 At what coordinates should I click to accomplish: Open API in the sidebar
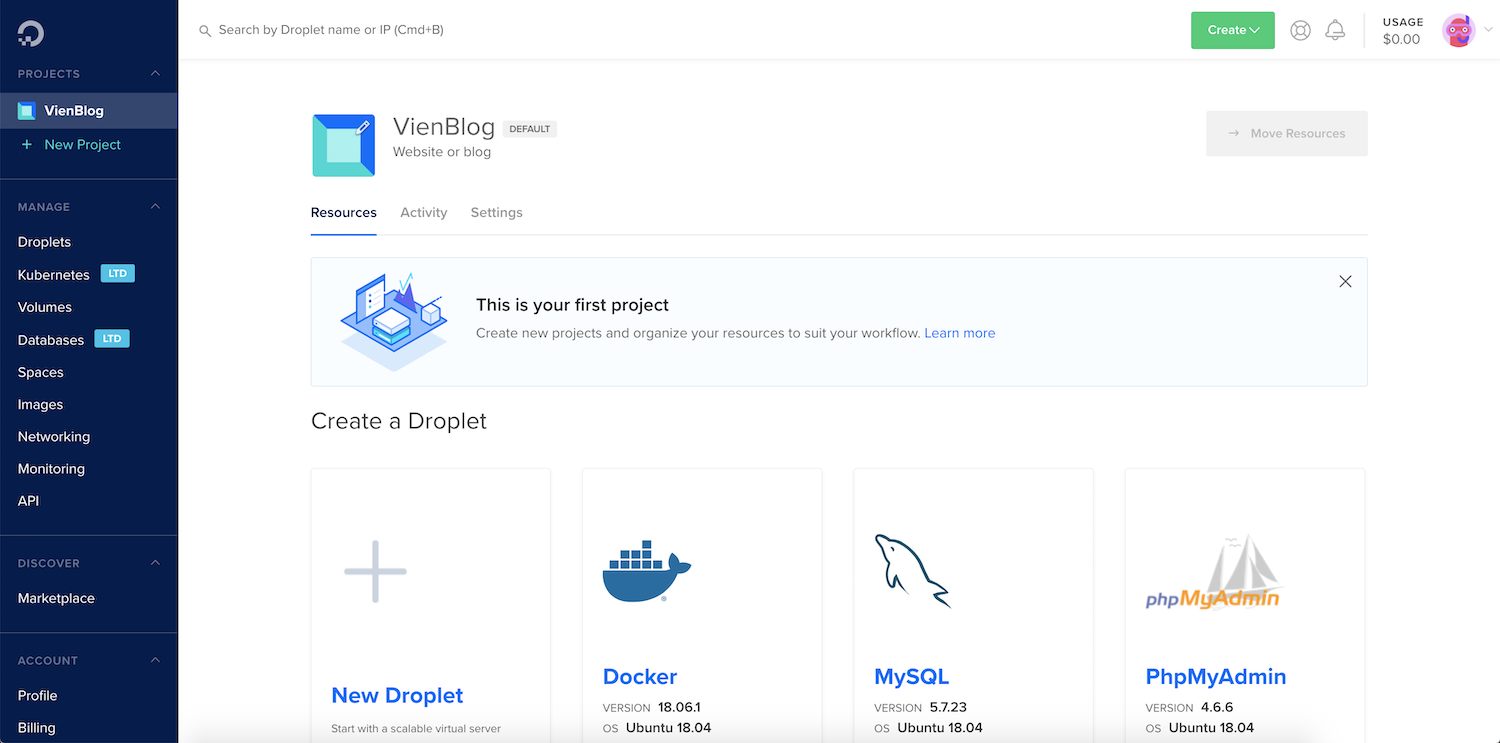coord(28,501)
